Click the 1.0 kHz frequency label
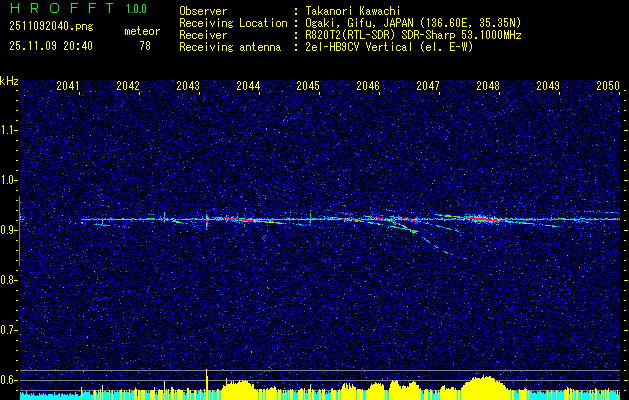Image resolution: width=629 pixels, height=400 pixels. (8, 180)
